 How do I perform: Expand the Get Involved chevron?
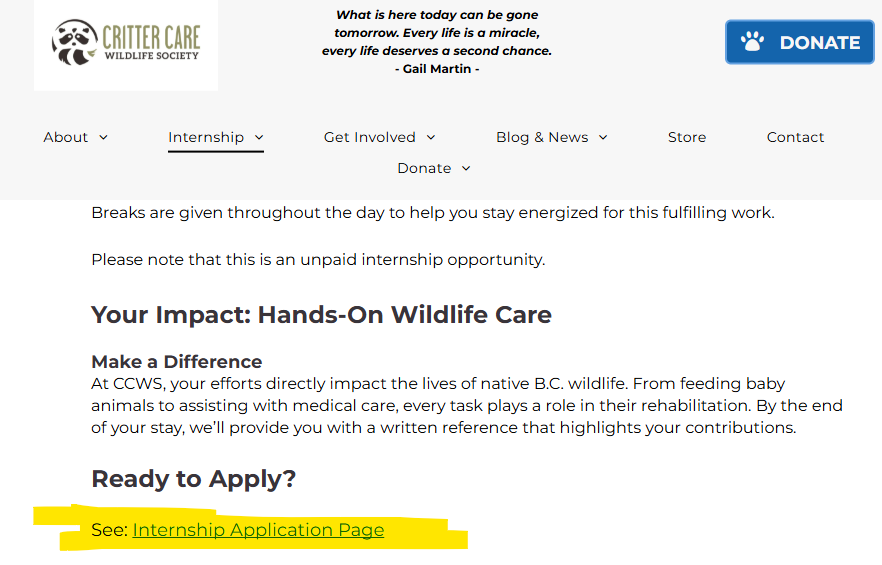431,138
